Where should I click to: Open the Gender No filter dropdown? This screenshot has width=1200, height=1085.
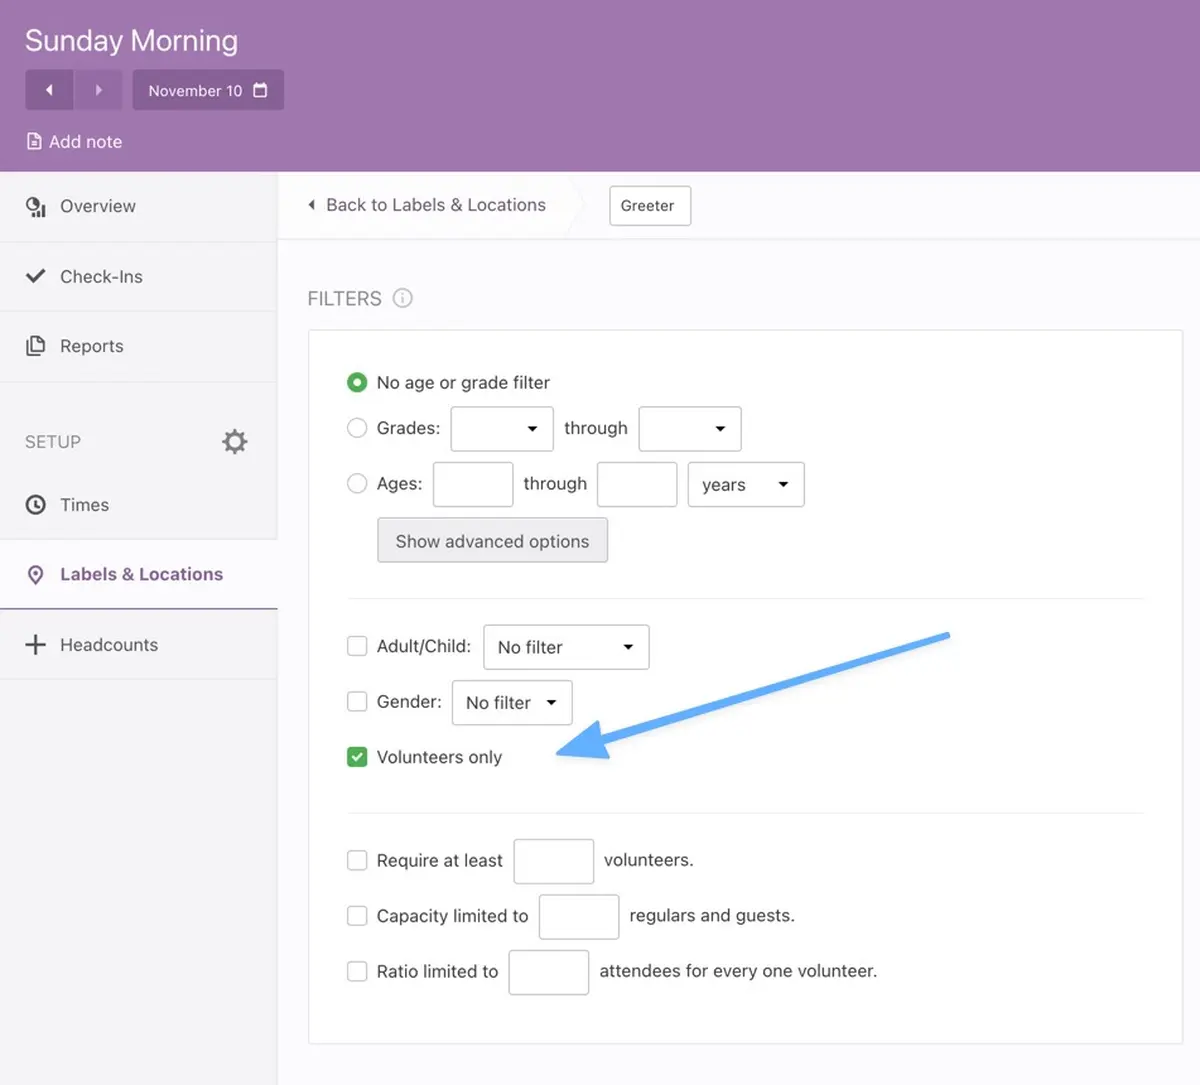[512, 702]
